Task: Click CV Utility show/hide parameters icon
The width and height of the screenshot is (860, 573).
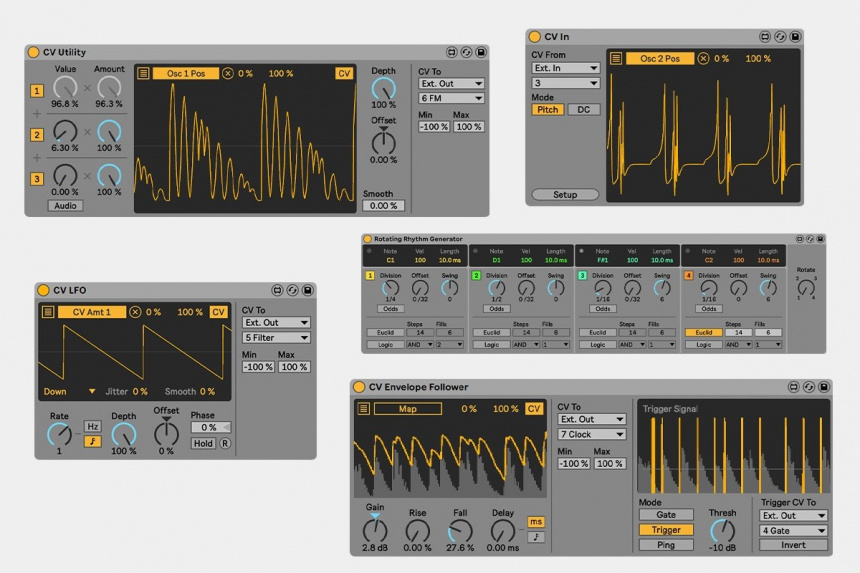Action: coord(451,52)
